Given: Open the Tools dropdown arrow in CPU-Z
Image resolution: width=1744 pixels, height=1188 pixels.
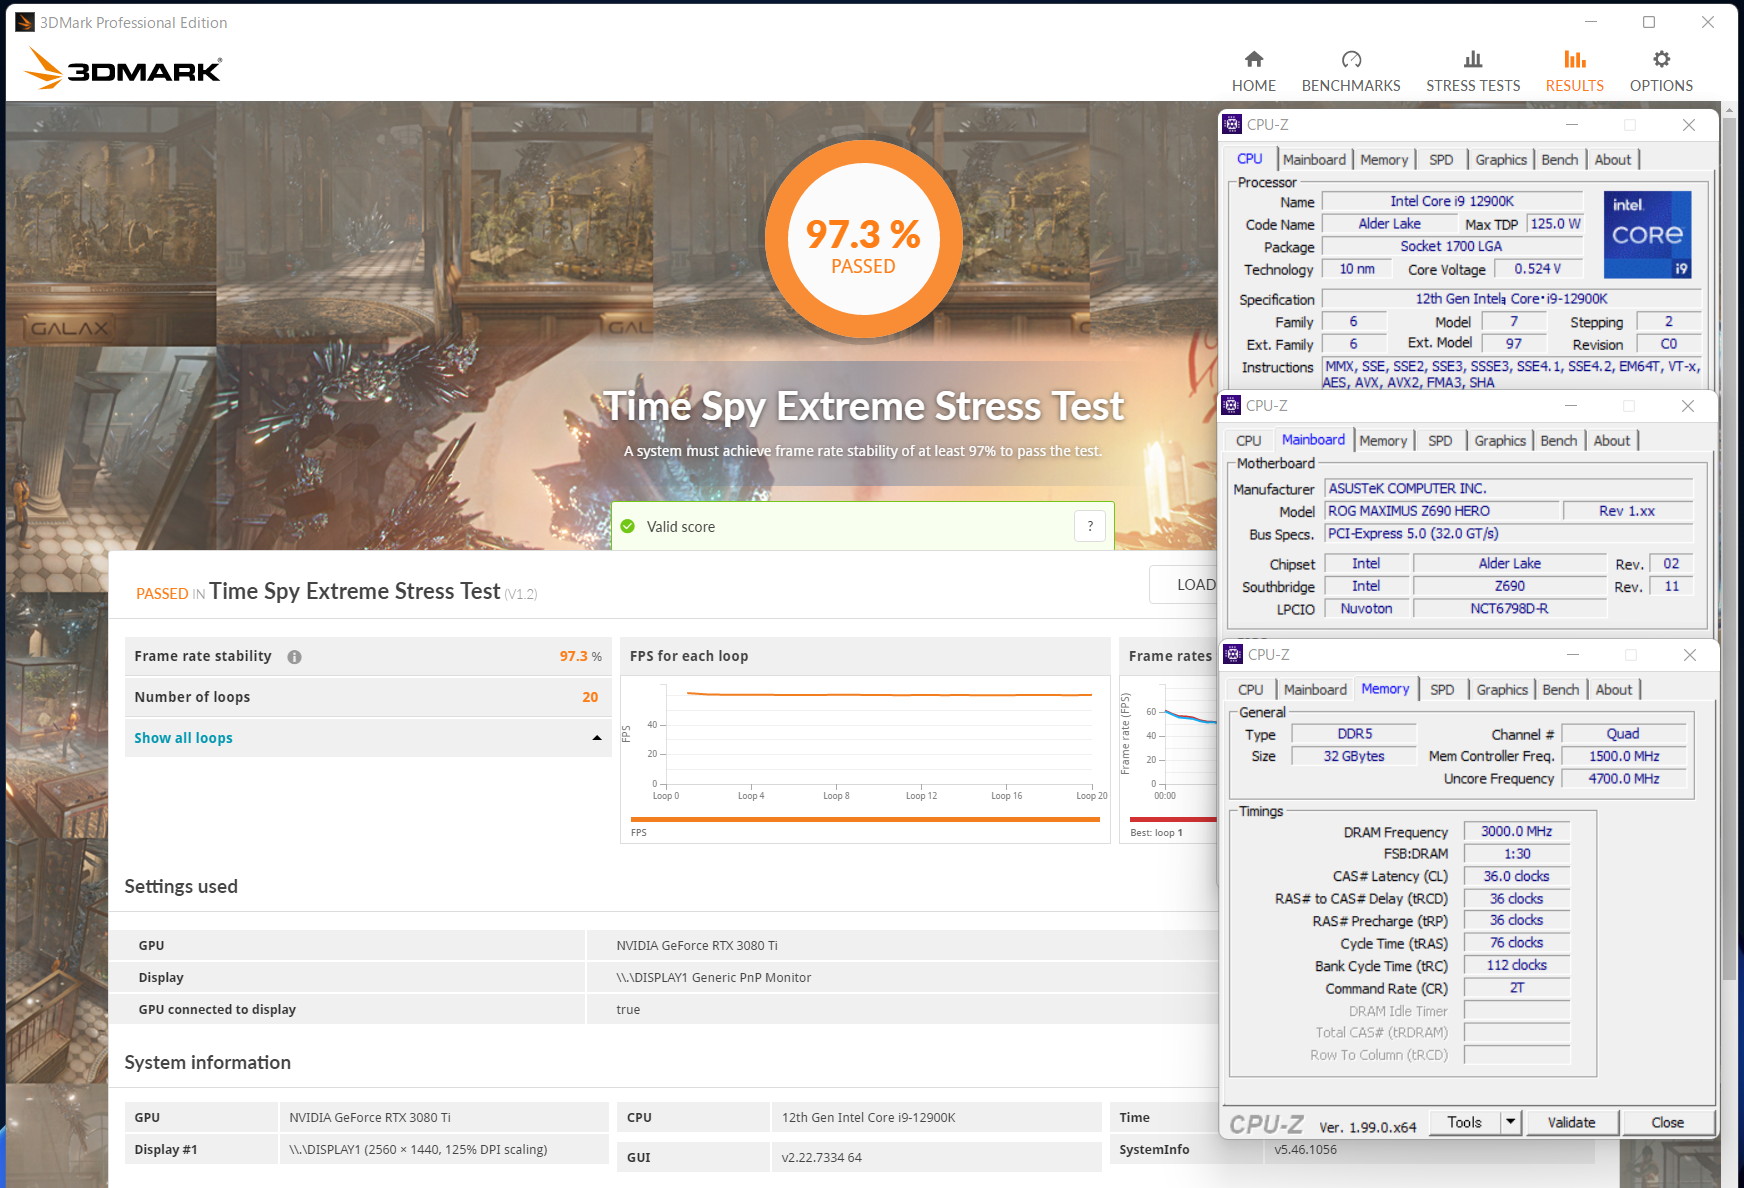Looking at the screenshot, I should pyautogui.click(x=1511, y=1122).
